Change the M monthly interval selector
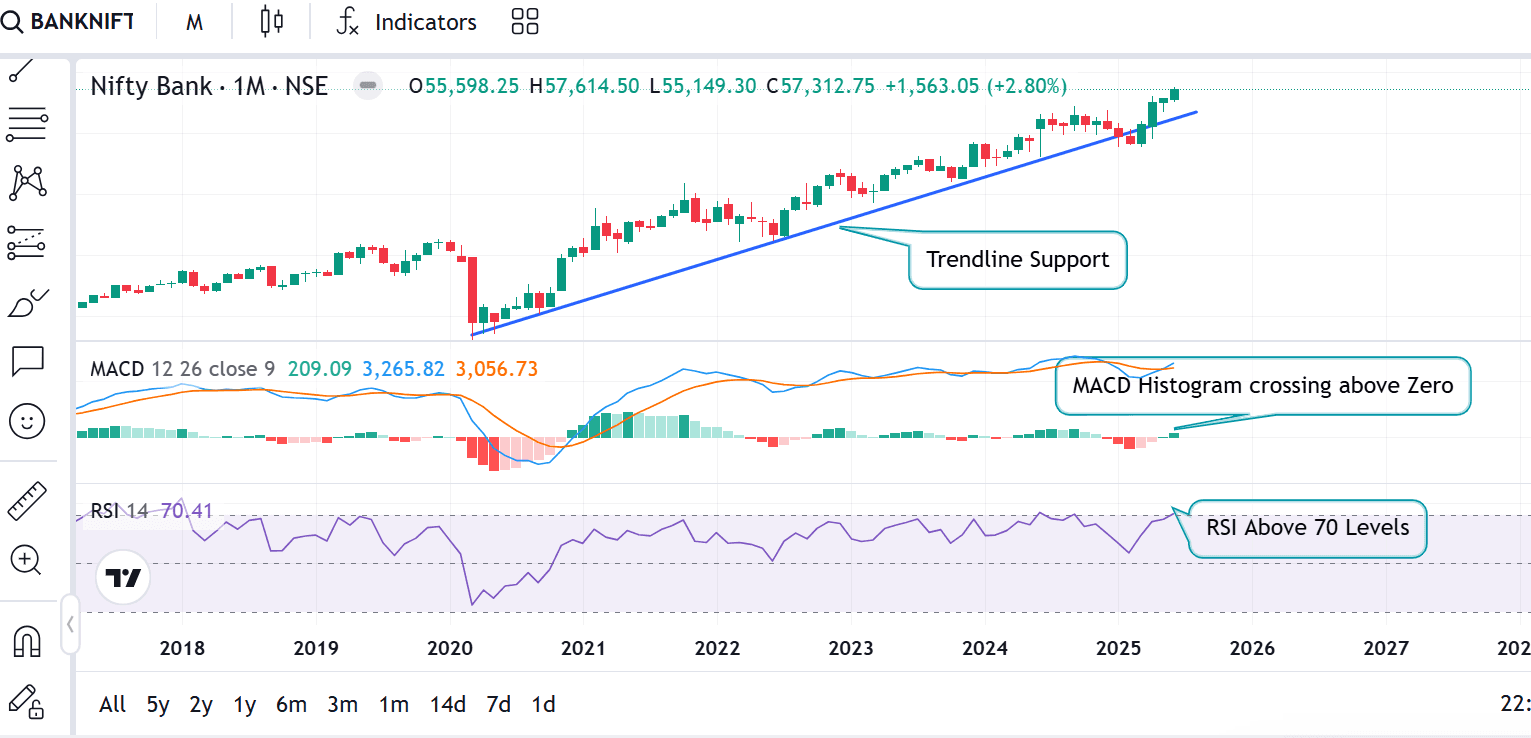1531x738 pixels. point(194,22)
